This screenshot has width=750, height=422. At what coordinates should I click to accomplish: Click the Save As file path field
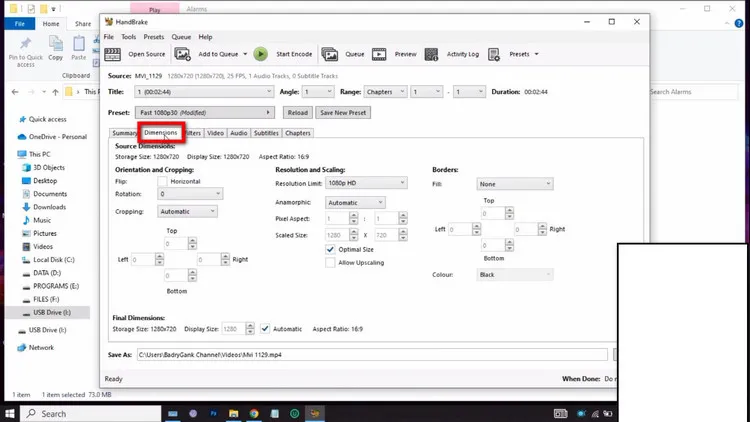372,355
